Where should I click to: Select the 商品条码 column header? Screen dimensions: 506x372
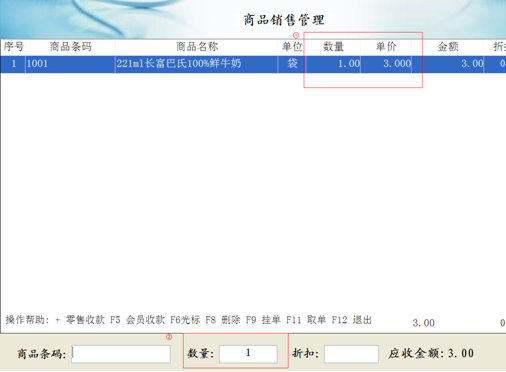point(71,47)
